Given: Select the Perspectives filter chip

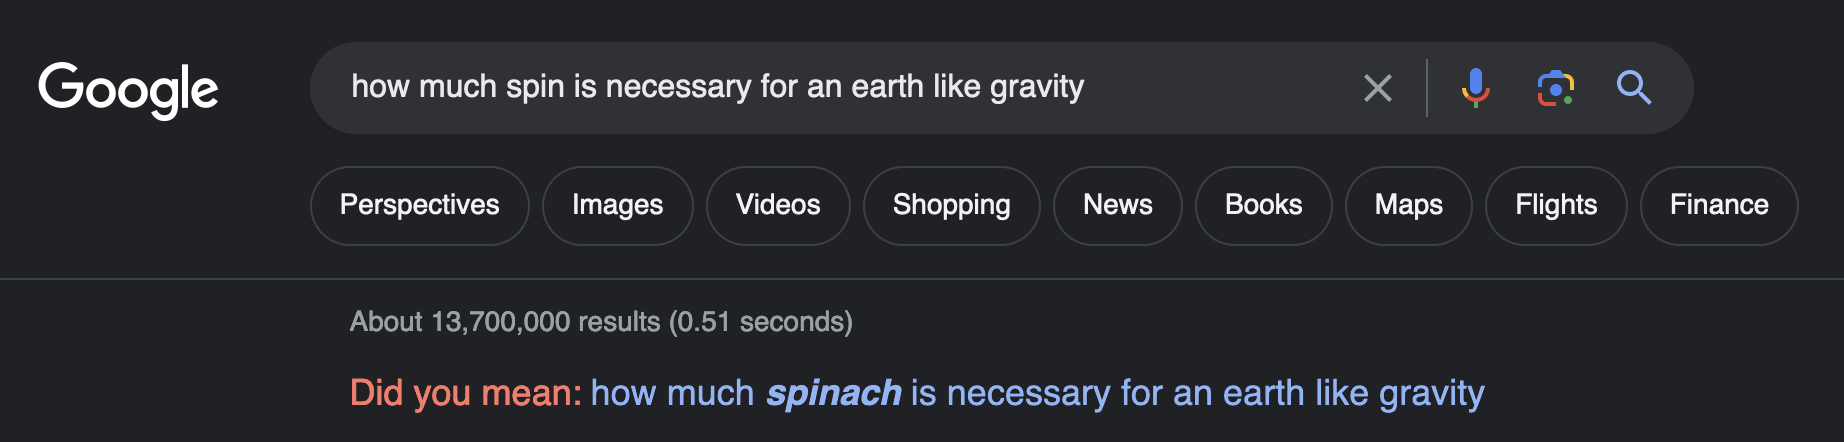Looking at the screenshot, I should coord(420,205).
